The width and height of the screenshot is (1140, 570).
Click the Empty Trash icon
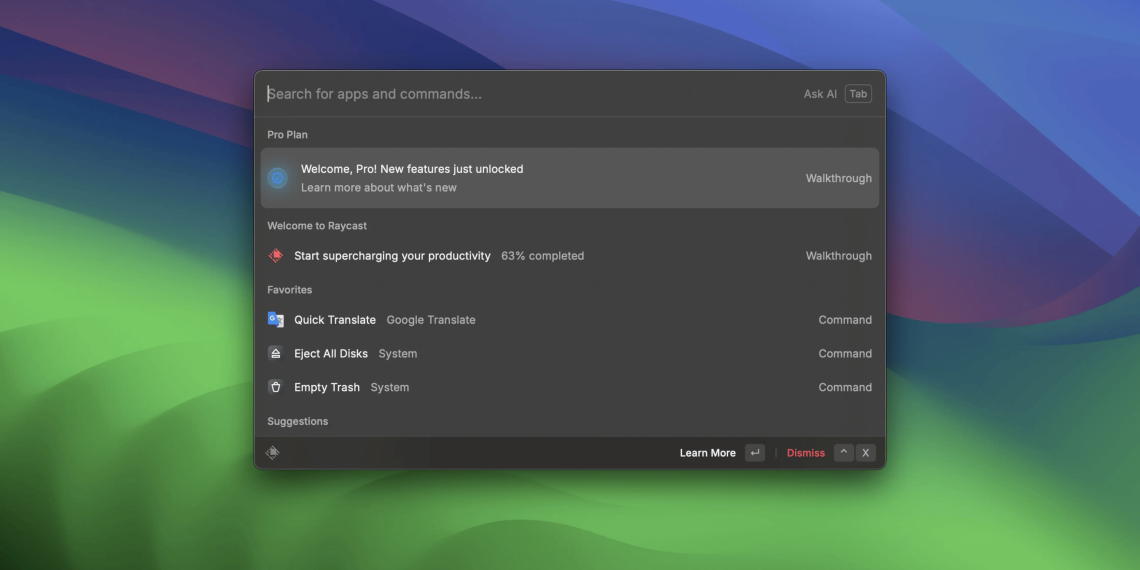pos(276,387)
